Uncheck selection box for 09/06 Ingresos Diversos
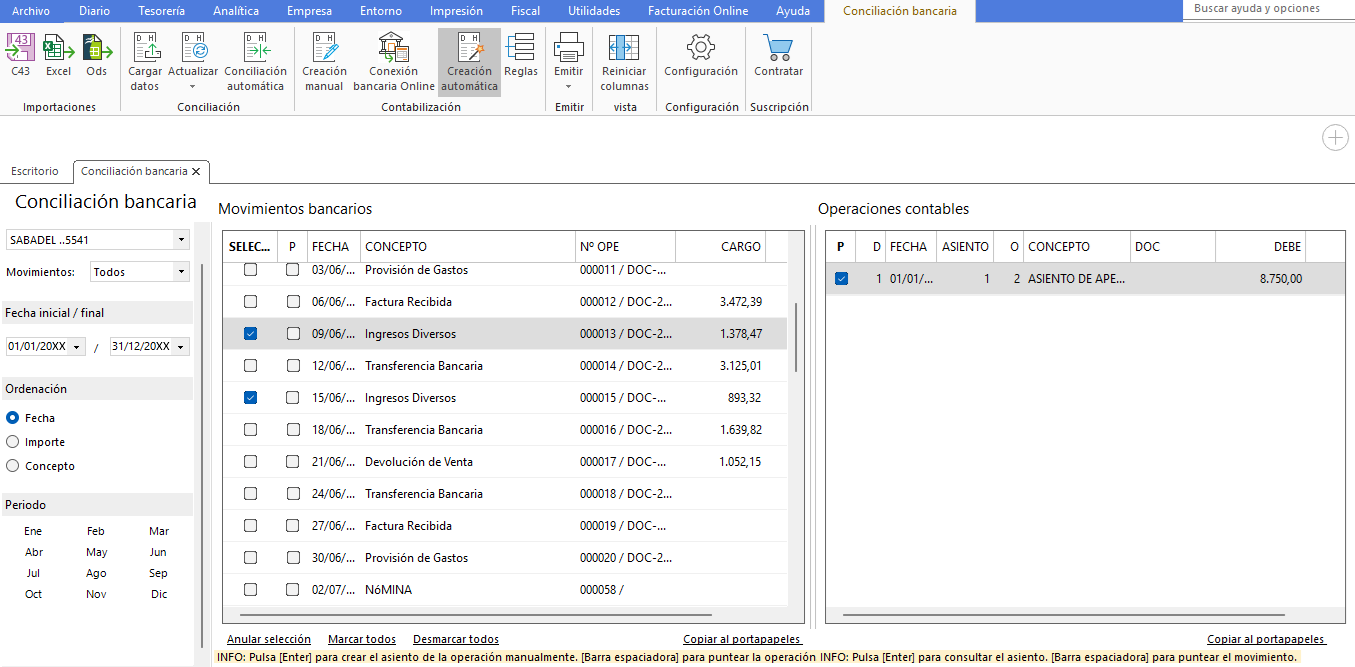This screenshot has height=667, width=1355. click(x=250, y=334)
